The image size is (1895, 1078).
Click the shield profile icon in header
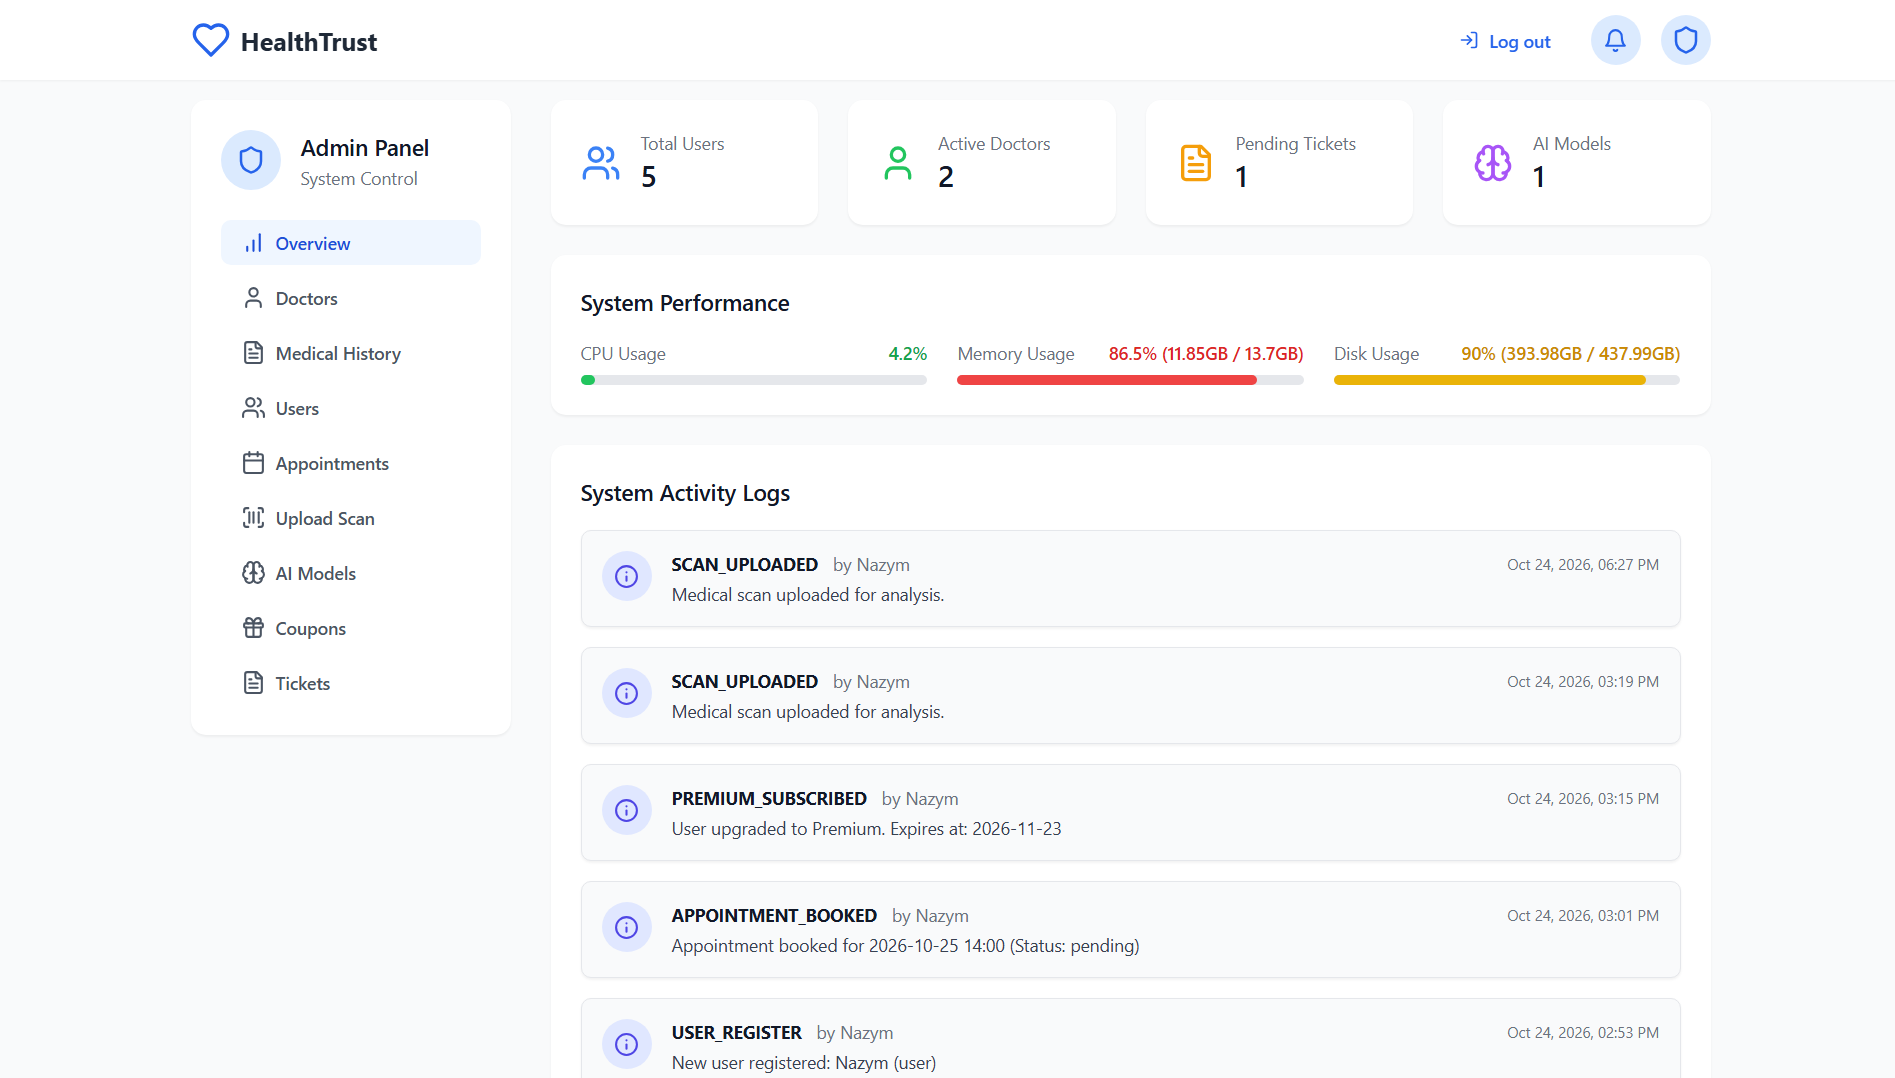(x=1685, y=41)
